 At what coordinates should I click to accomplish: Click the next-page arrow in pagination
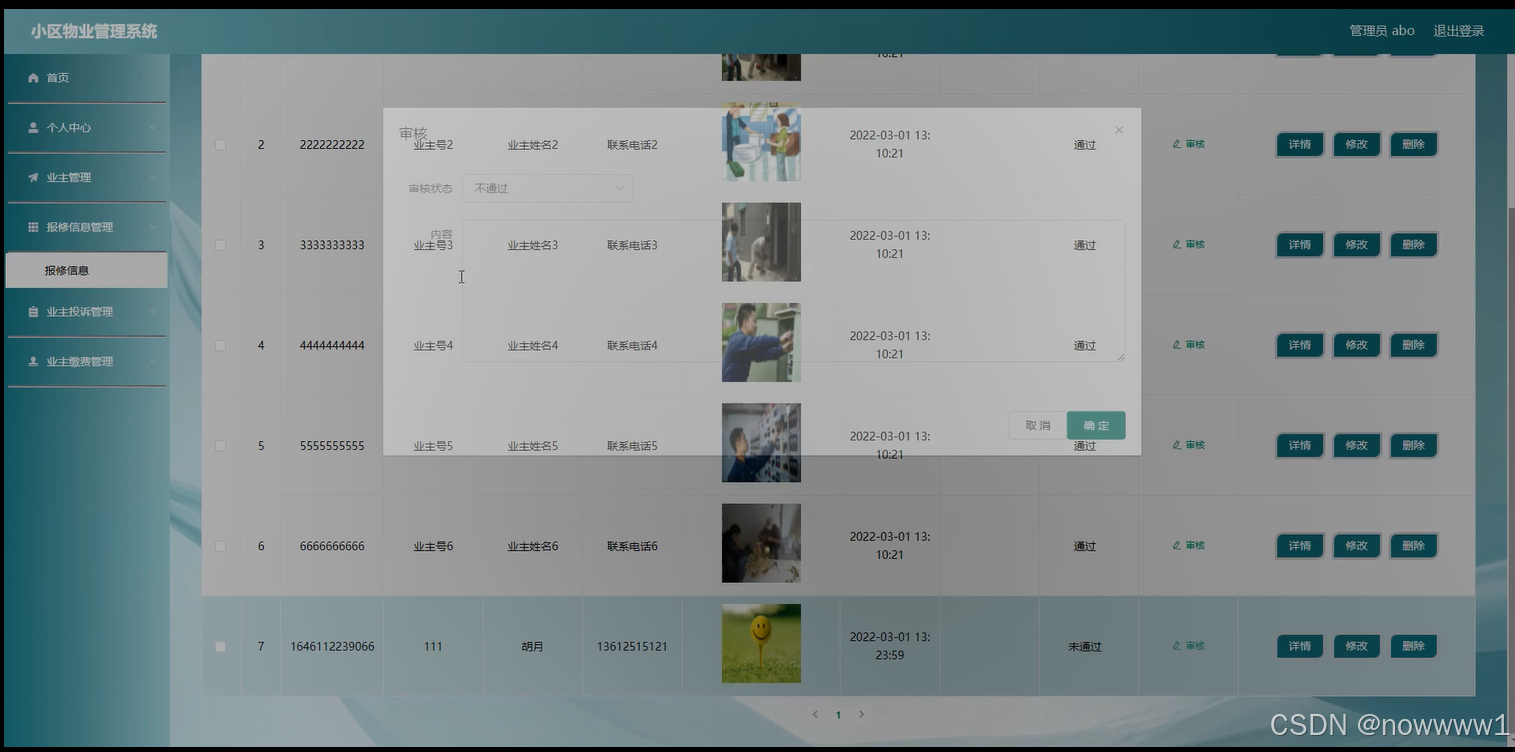(861, 714)
